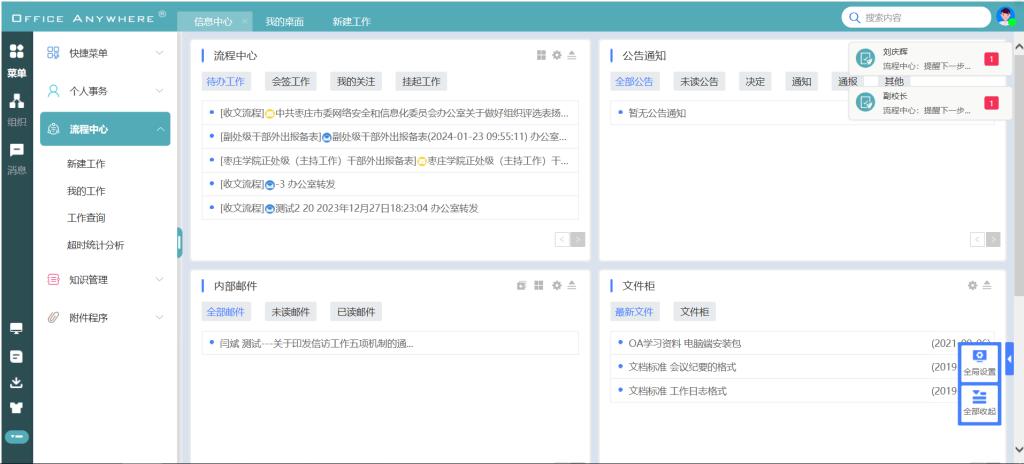Screen dimensions: 1024x464
Task: Click the shirt theme icon in left rail
Action: [x=16, y=409]
